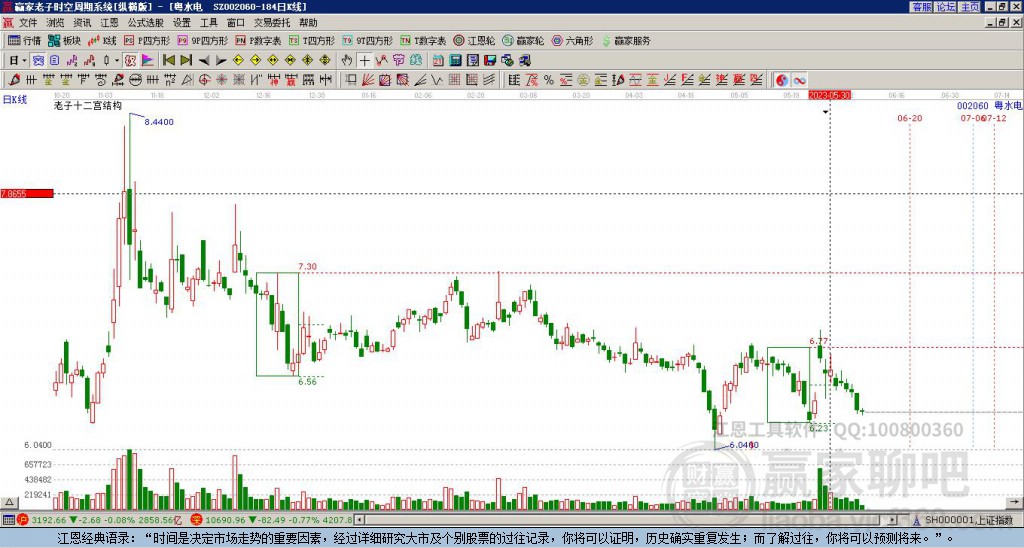The height and width of the screenshot is (548, 1024).
Task: Open the 9T四方形 tool
Action: 368,40
